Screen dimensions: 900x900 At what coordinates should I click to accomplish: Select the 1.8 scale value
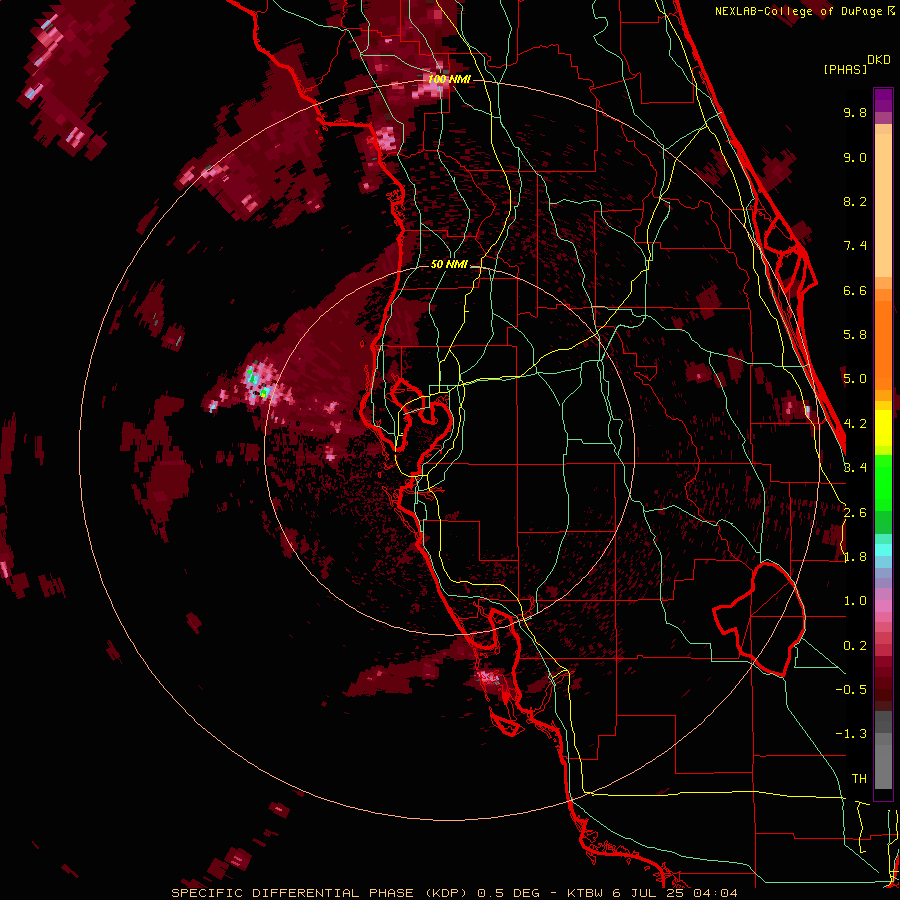click(x=855, y=557)
